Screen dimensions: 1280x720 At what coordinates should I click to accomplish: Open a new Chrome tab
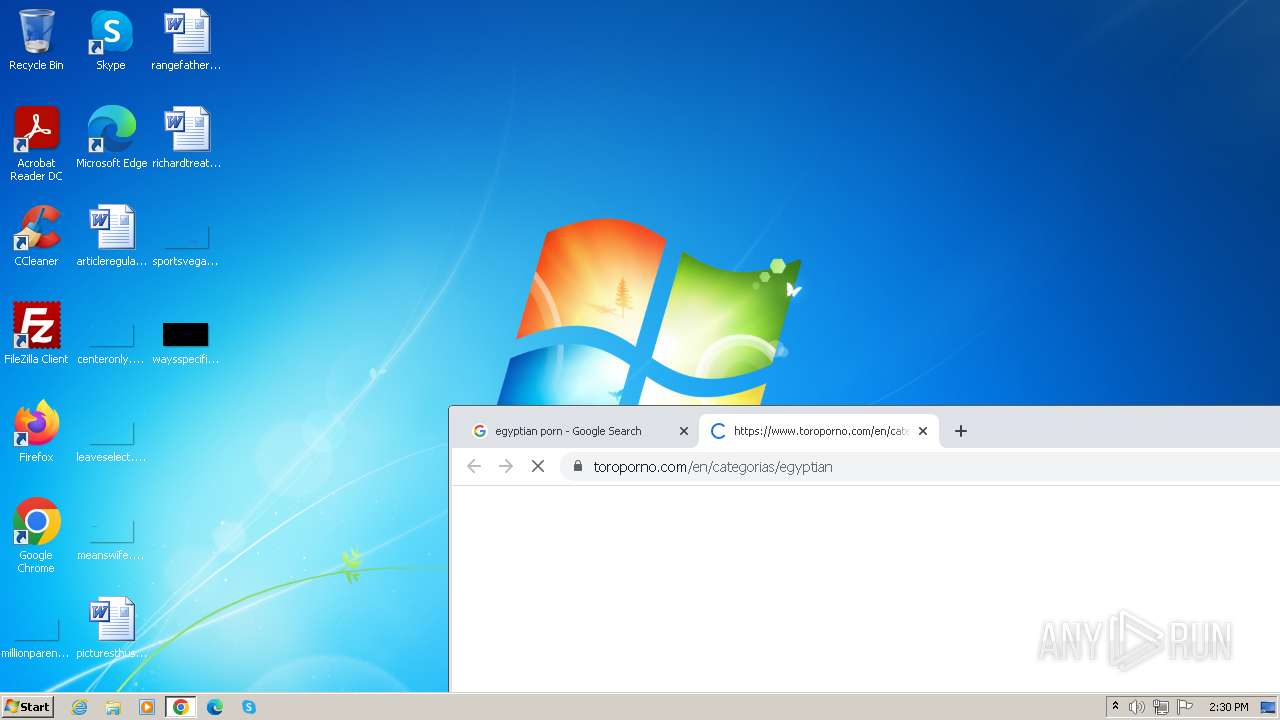[961, 431]
